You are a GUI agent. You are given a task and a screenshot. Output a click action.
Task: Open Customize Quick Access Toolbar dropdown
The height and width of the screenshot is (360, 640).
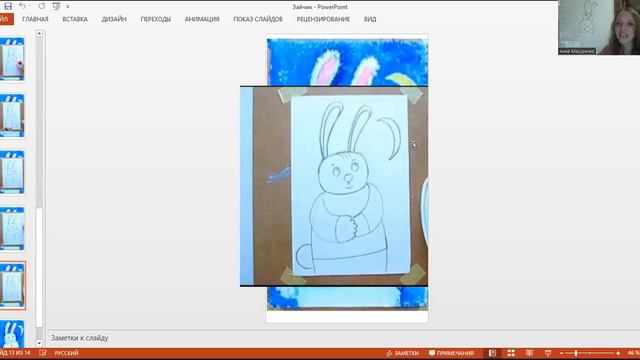click(x=68, y=7)
